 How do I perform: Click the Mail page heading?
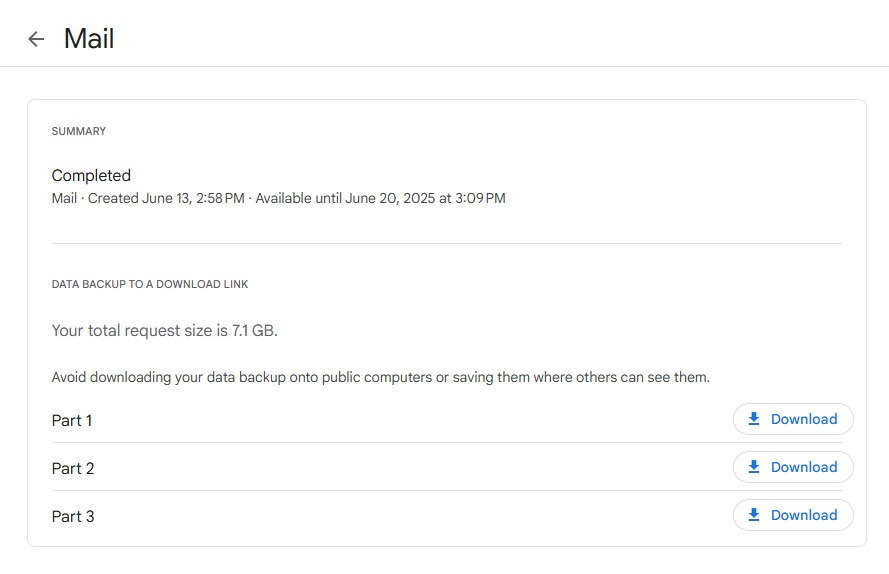pos(89,39)
